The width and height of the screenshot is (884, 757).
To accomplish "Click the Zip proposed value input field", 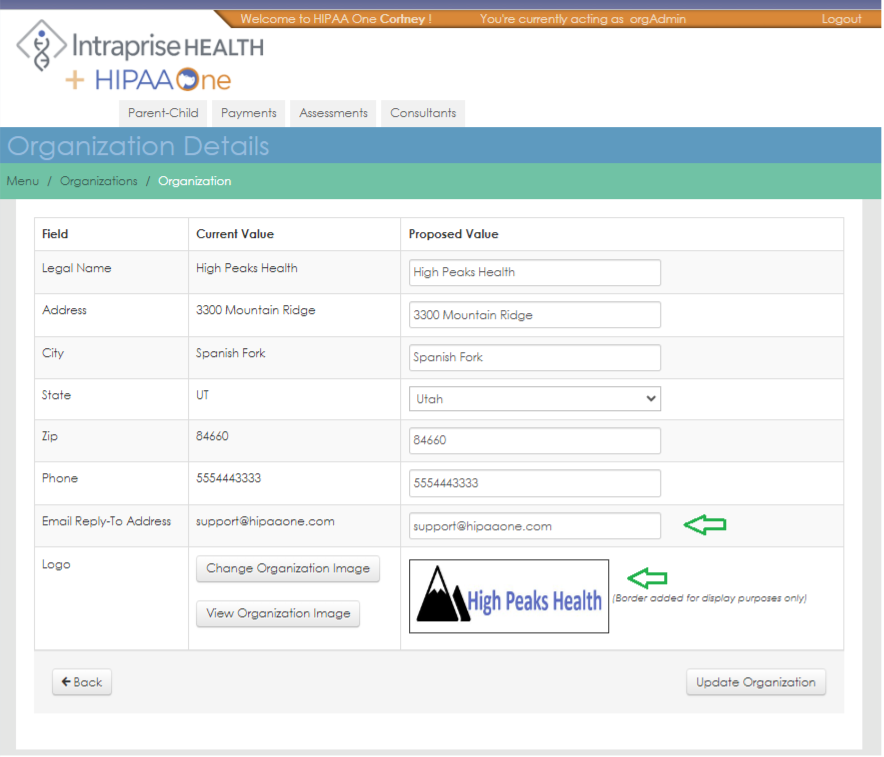I will (534, 440).
